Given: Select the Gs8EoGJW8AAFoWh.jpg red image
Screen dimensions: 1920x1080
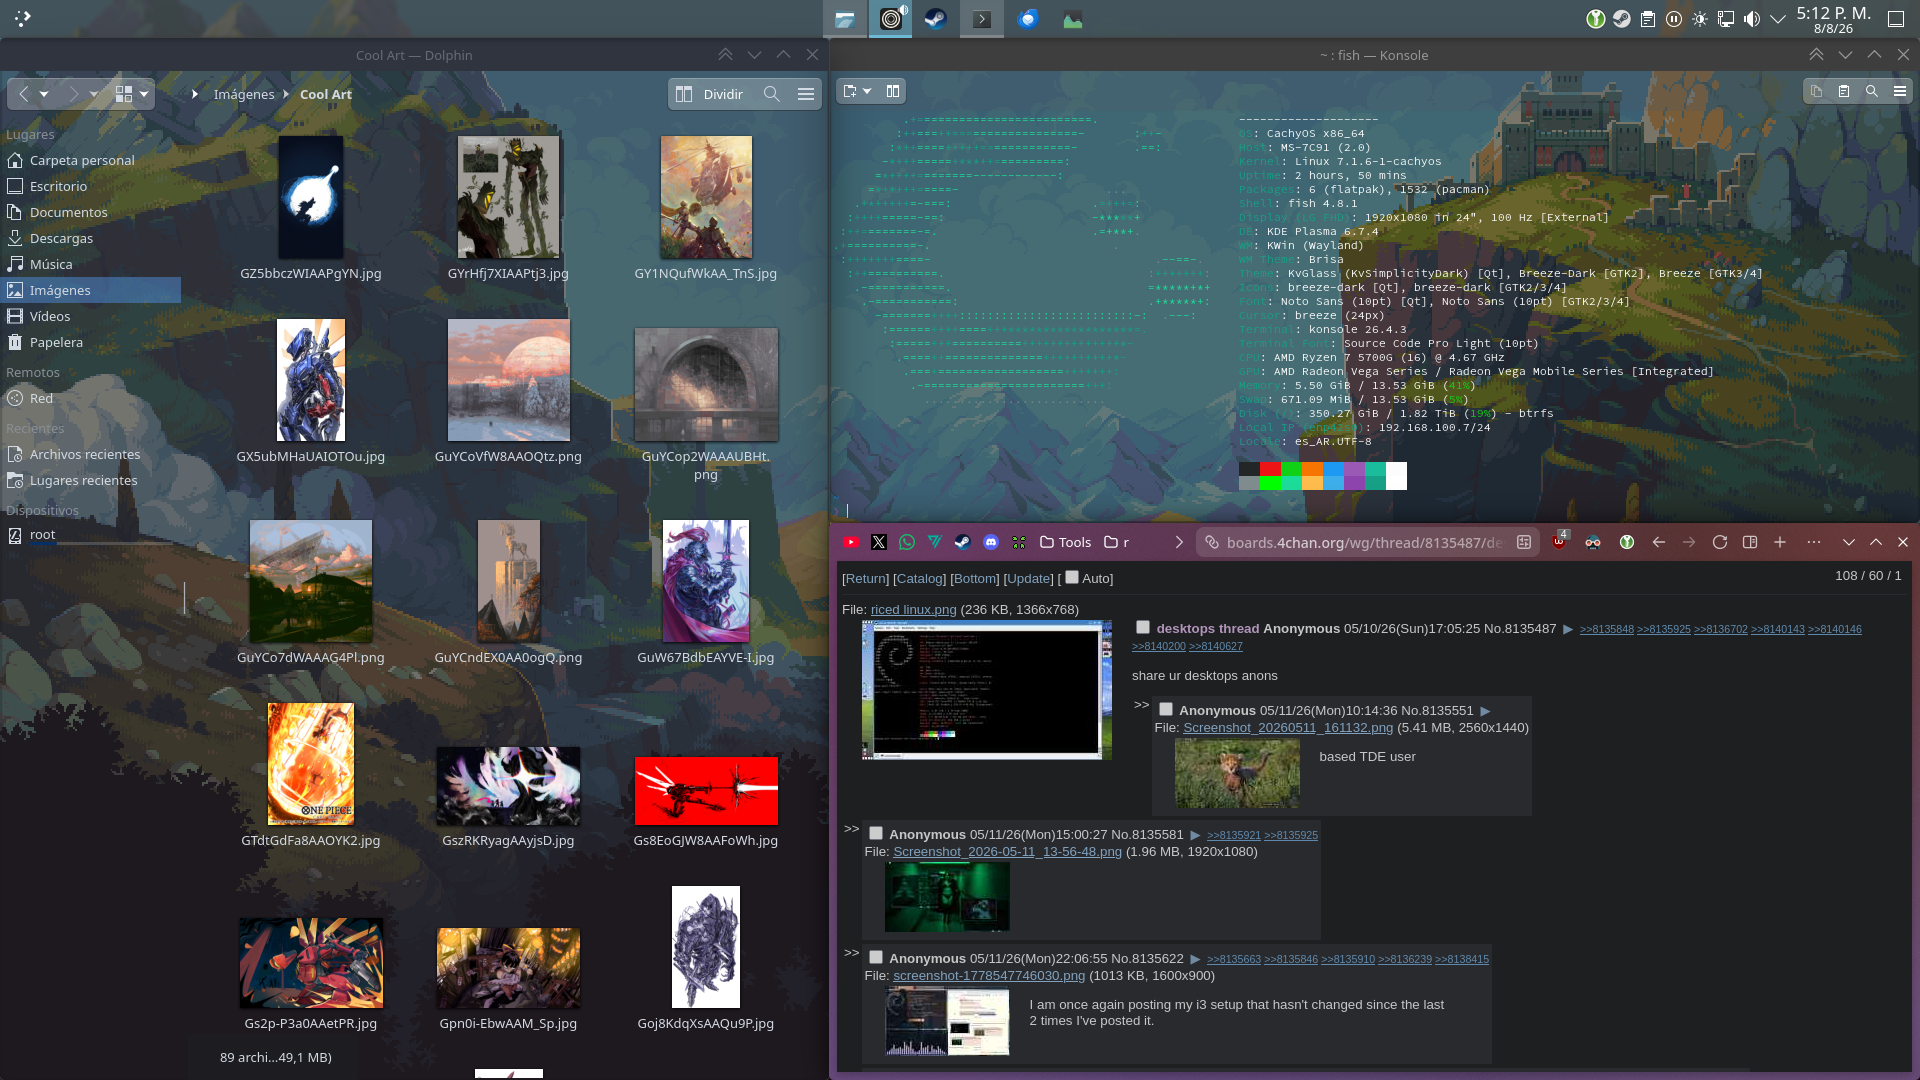Looking at the screenshot, I should [706, 791].
